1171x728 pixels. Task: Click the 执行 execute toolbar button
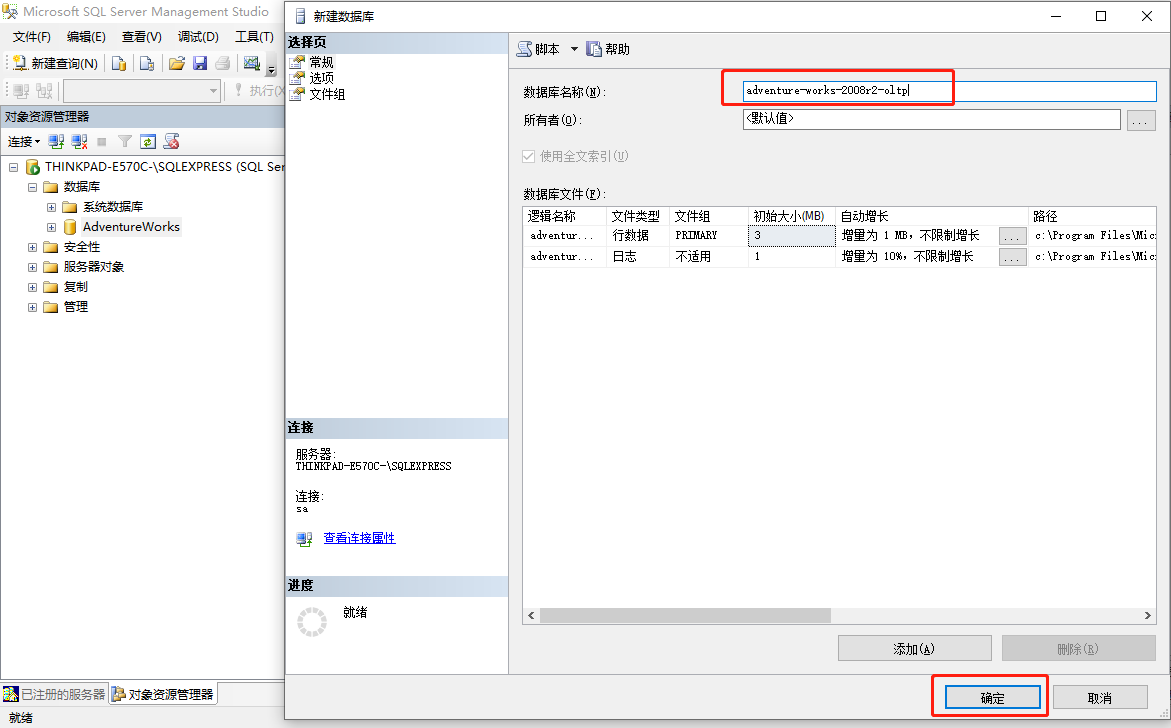[x=257, y=90]
